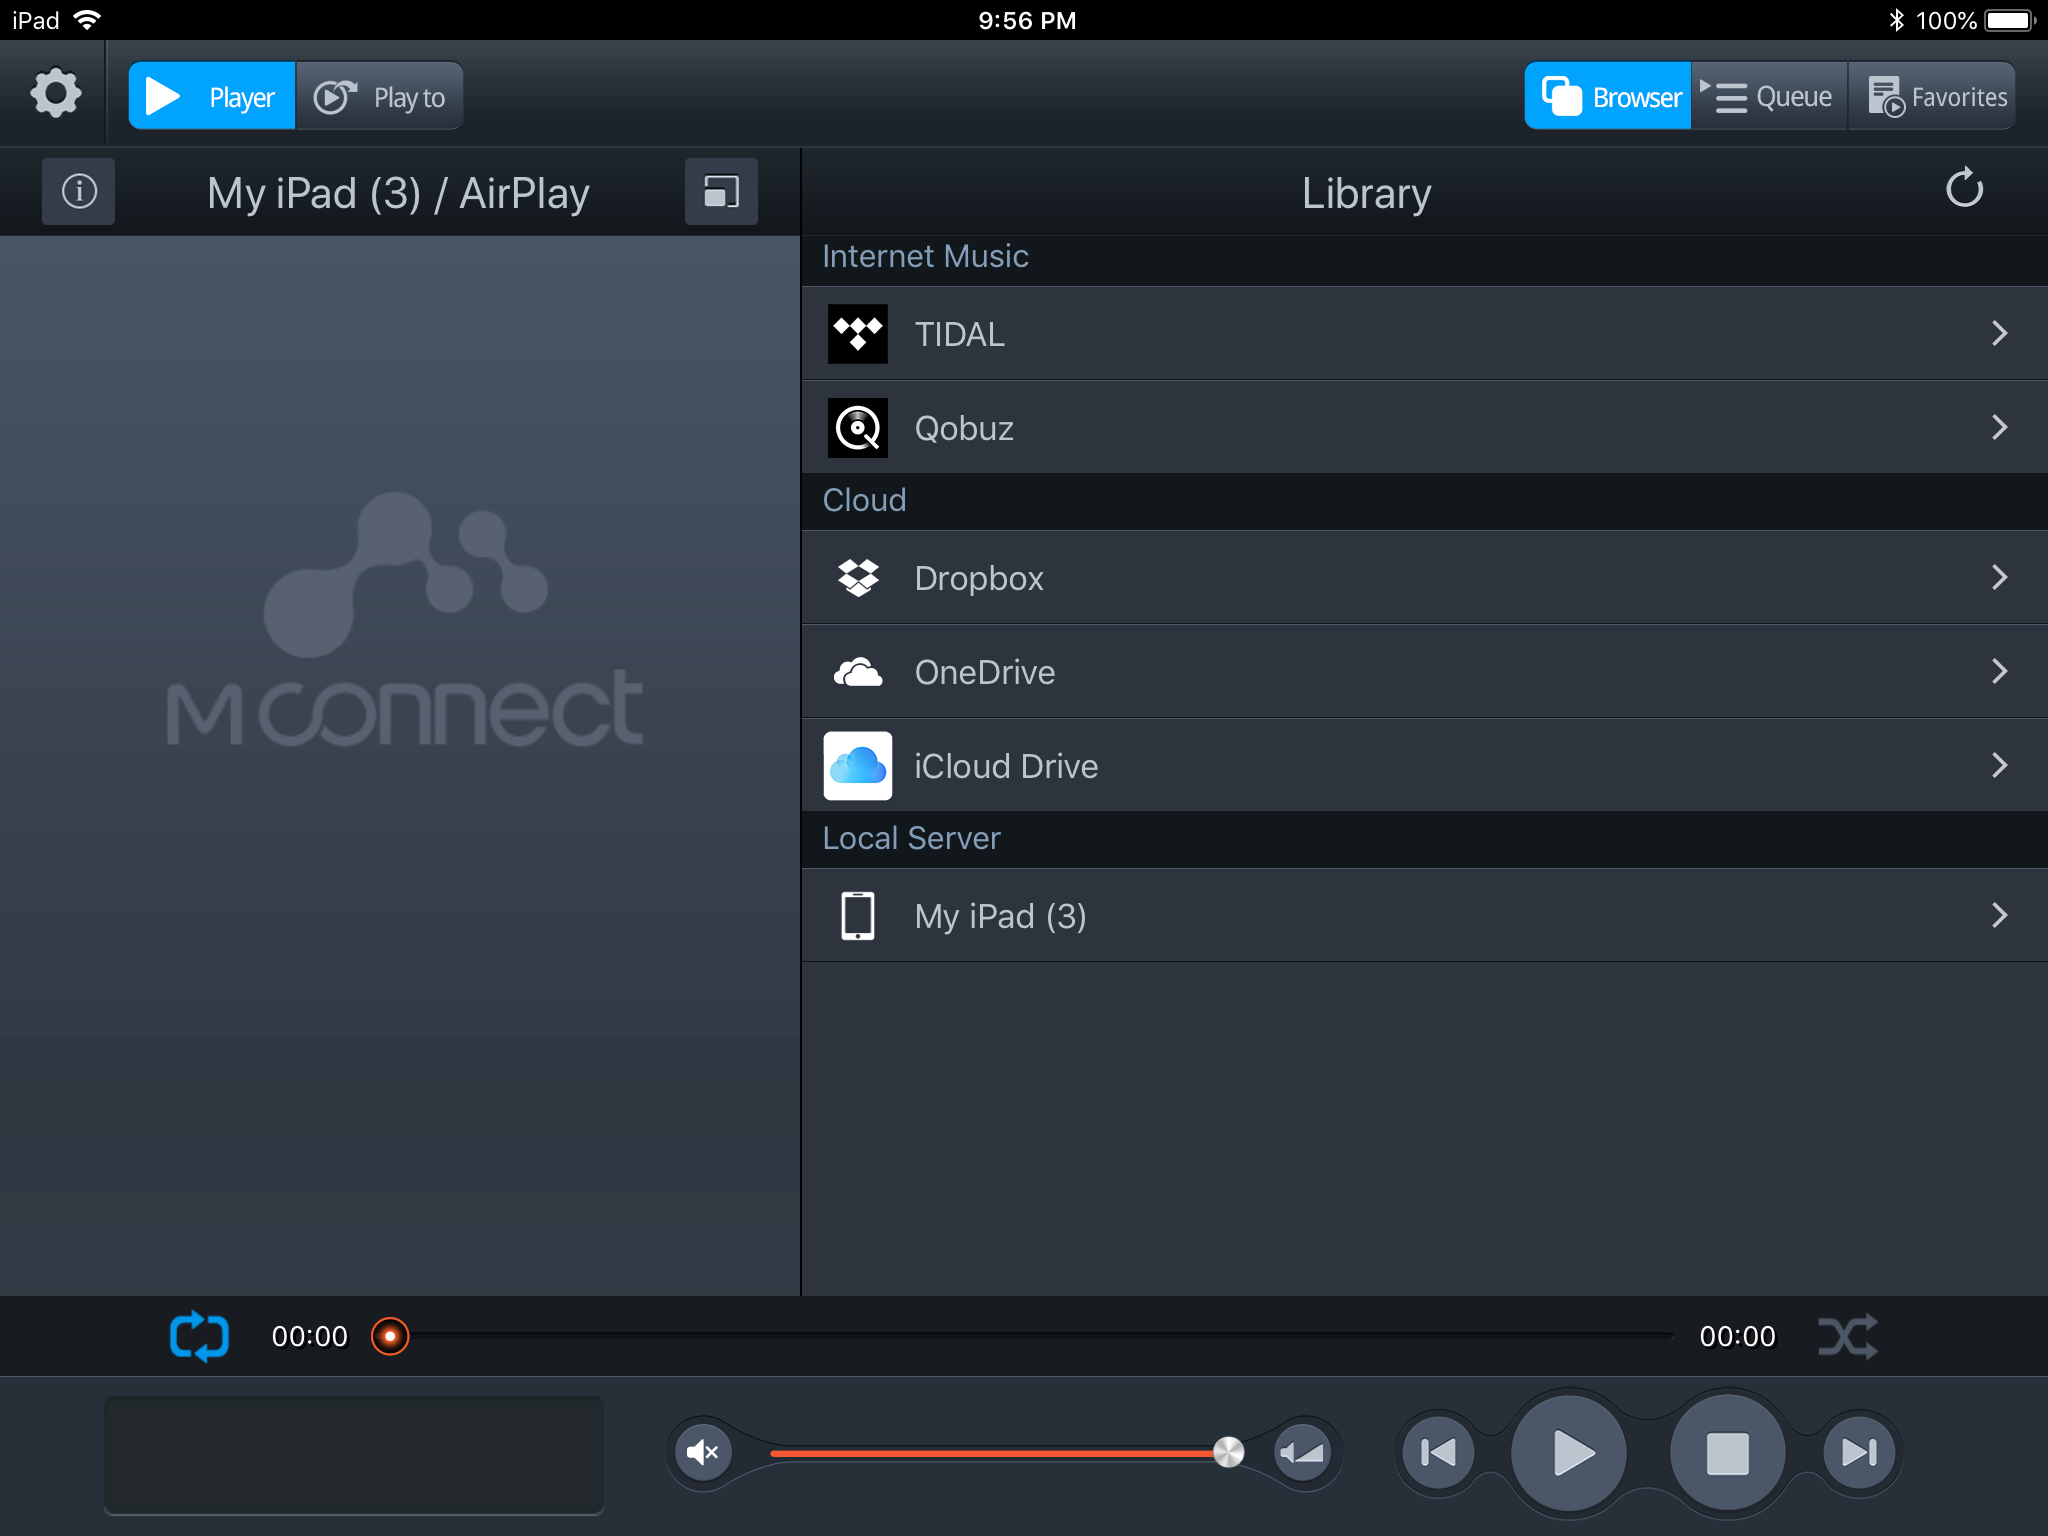Click the battery indicator
Image resolution: width=2048 pixels, height=1536 pixels.
point(2010,20)
